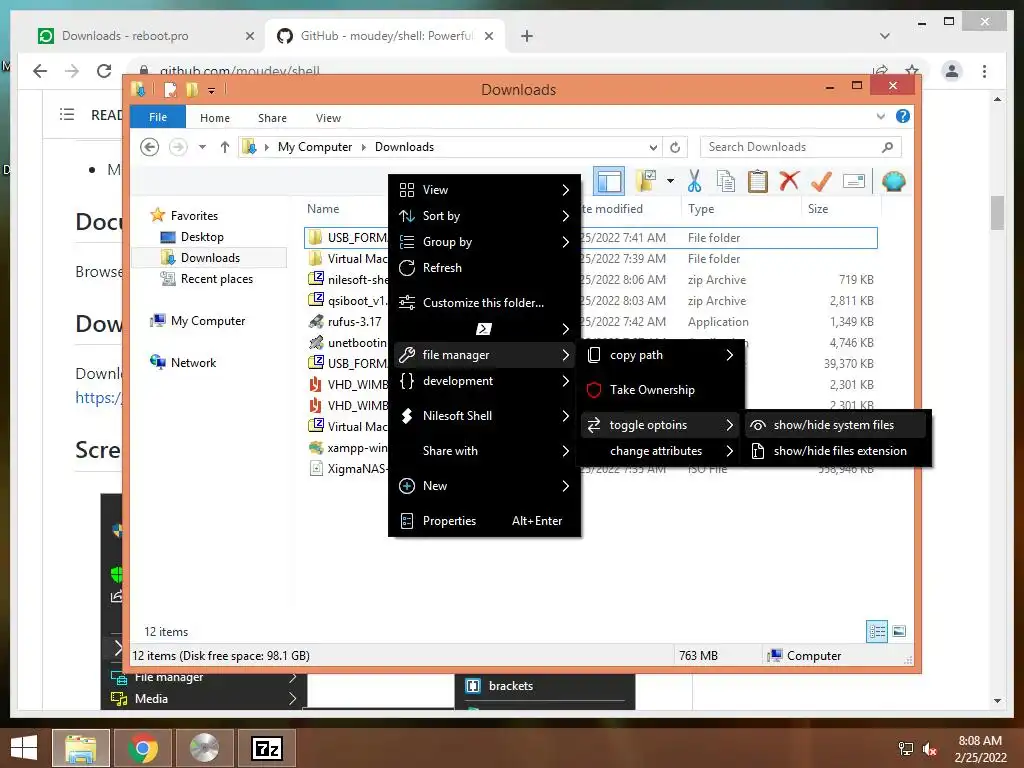The width and height of the screenshot is (1024, 768).
Task: Click the Search Downloads field
Action: coord(801,147)
